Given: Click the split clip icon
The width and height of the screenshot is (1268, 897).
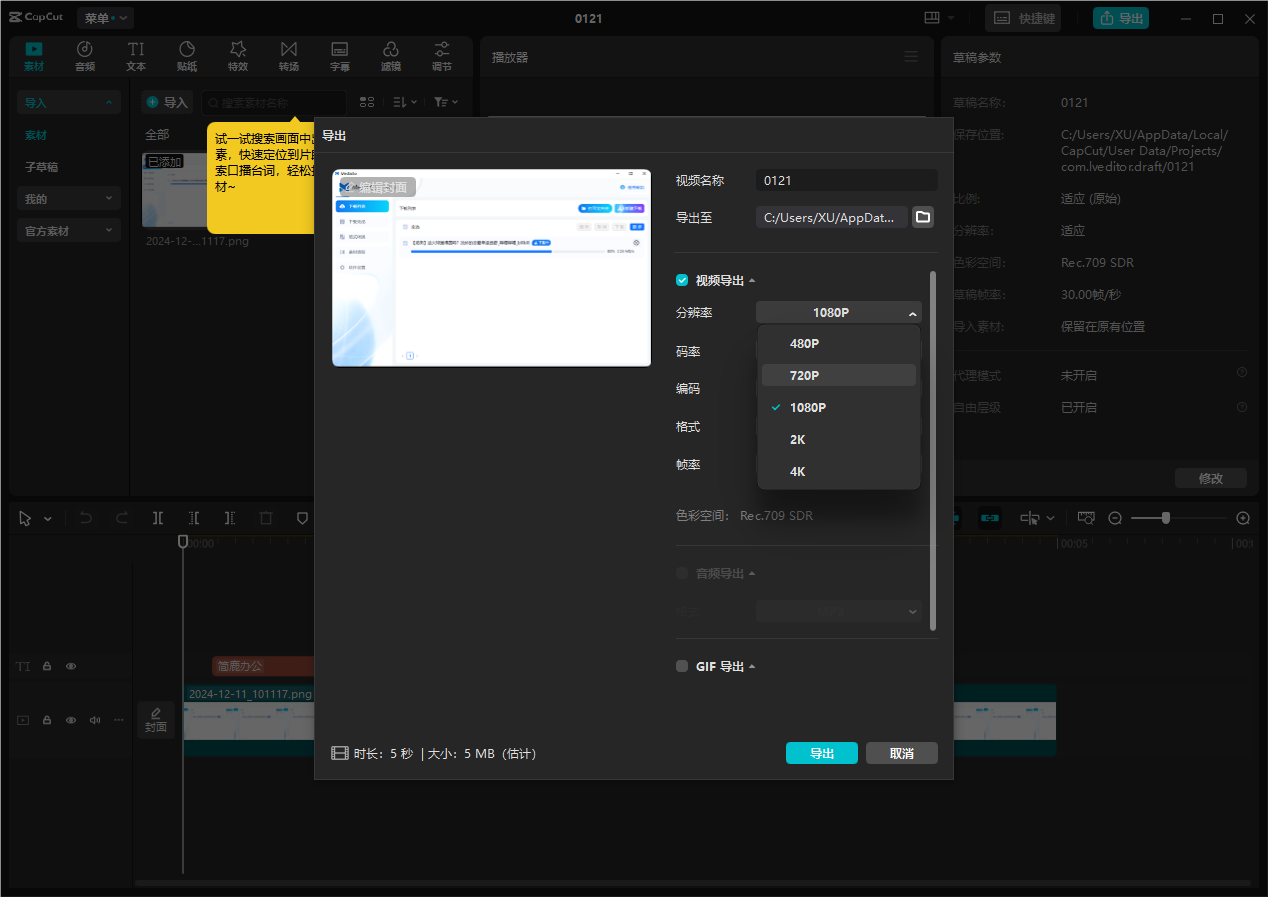Looking at the screenshot, I should [158, 518].
